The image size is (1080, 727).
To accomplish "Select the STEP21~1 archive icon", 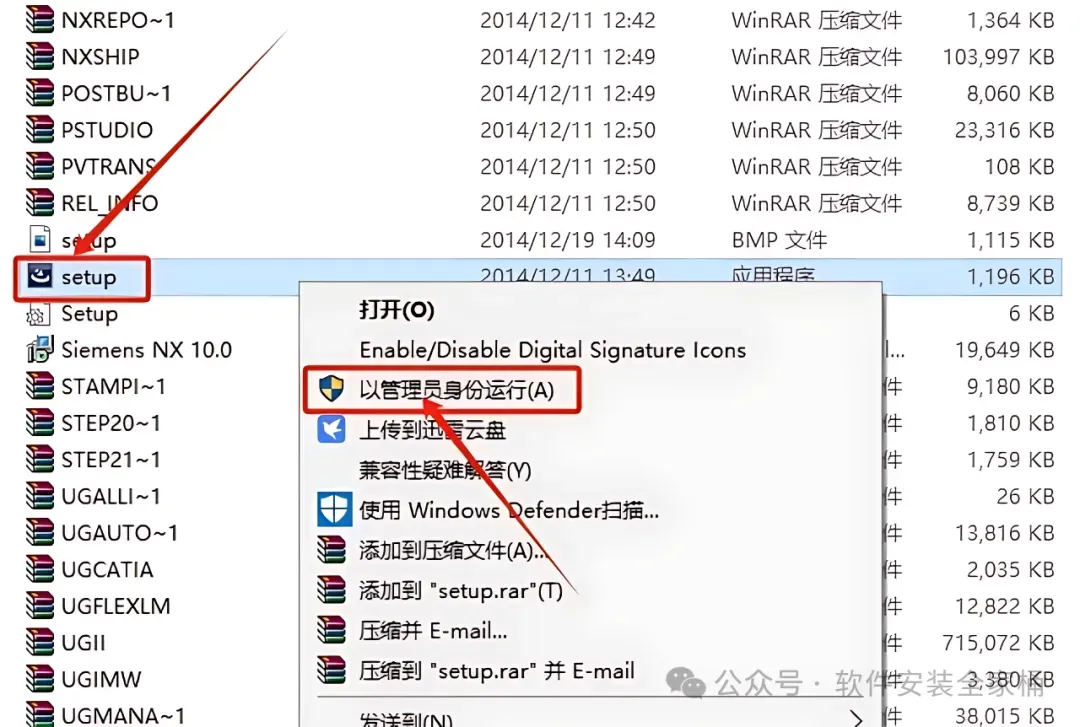I will (40, 459).
